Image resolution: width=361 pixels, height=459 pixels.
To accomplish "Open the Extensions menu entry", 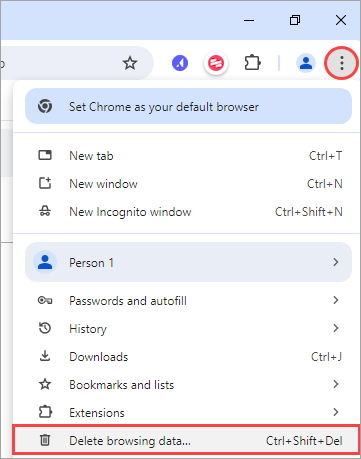I will click(188, 413).
